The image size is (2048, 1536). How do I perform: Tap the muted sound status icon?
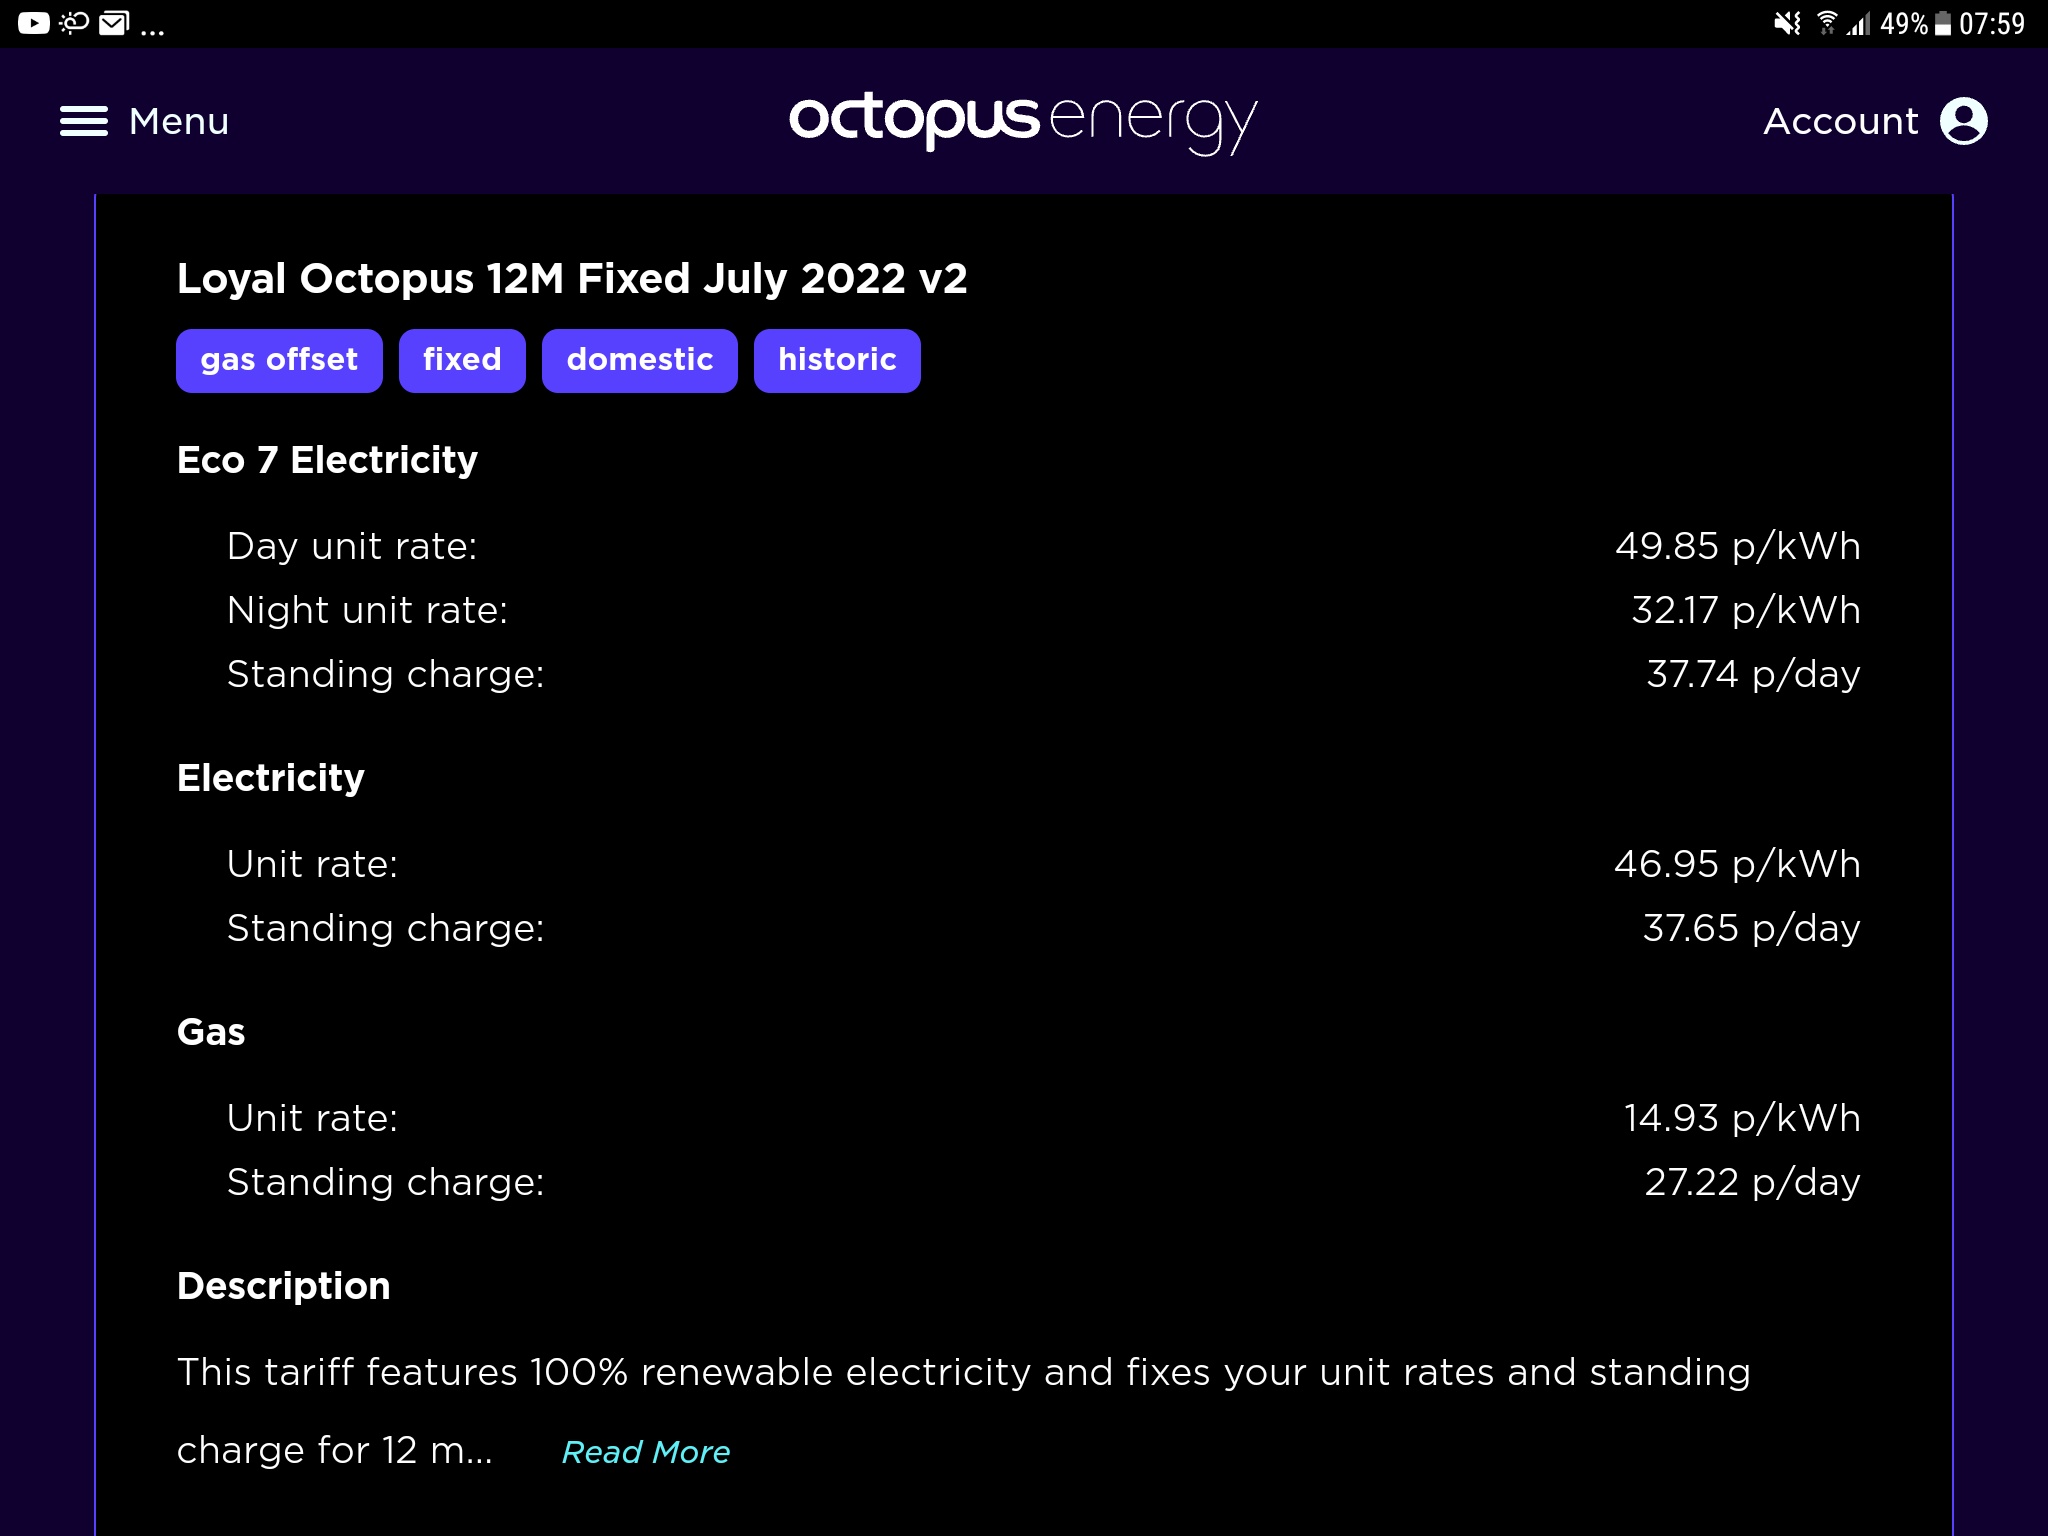tap(1787, 23)
